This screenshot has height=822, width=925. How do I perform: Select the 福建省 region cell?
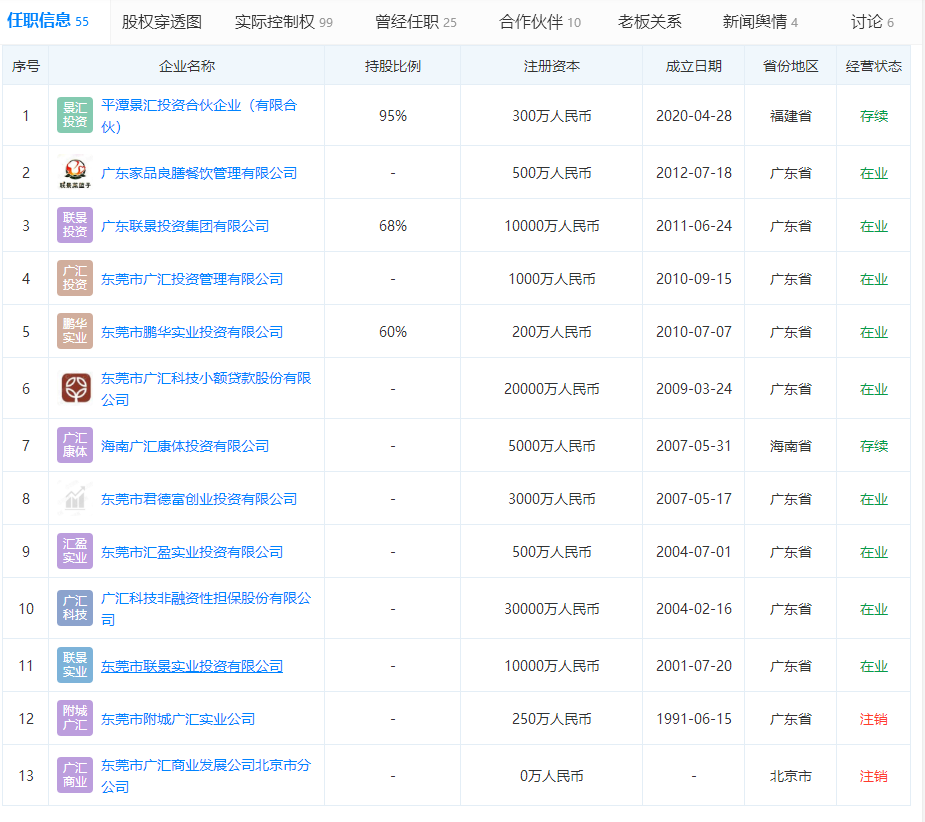pos(790,116)
